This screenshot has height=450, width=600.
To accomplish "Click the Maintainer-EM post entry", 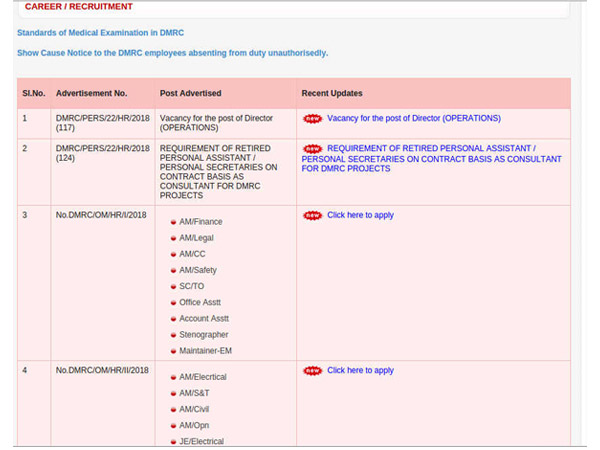I will coord(205,351).
